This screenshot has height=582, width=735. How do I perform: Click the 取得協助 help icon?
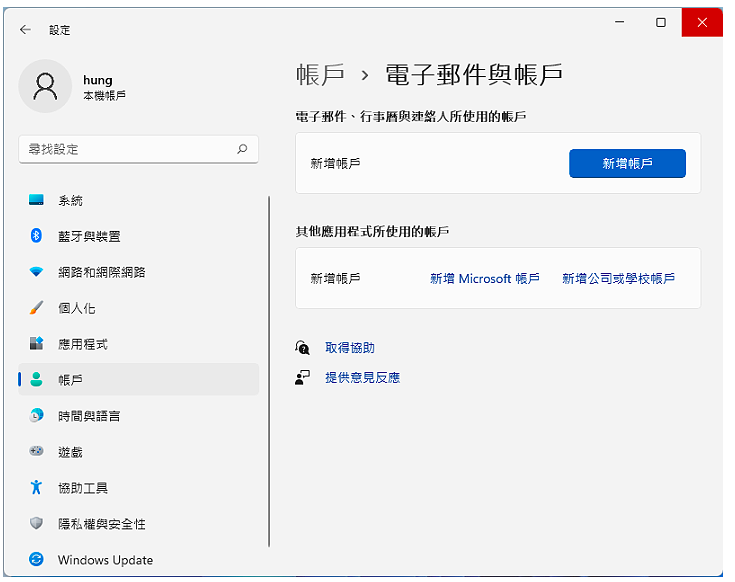pyautogui.click(x=302, y=348)
